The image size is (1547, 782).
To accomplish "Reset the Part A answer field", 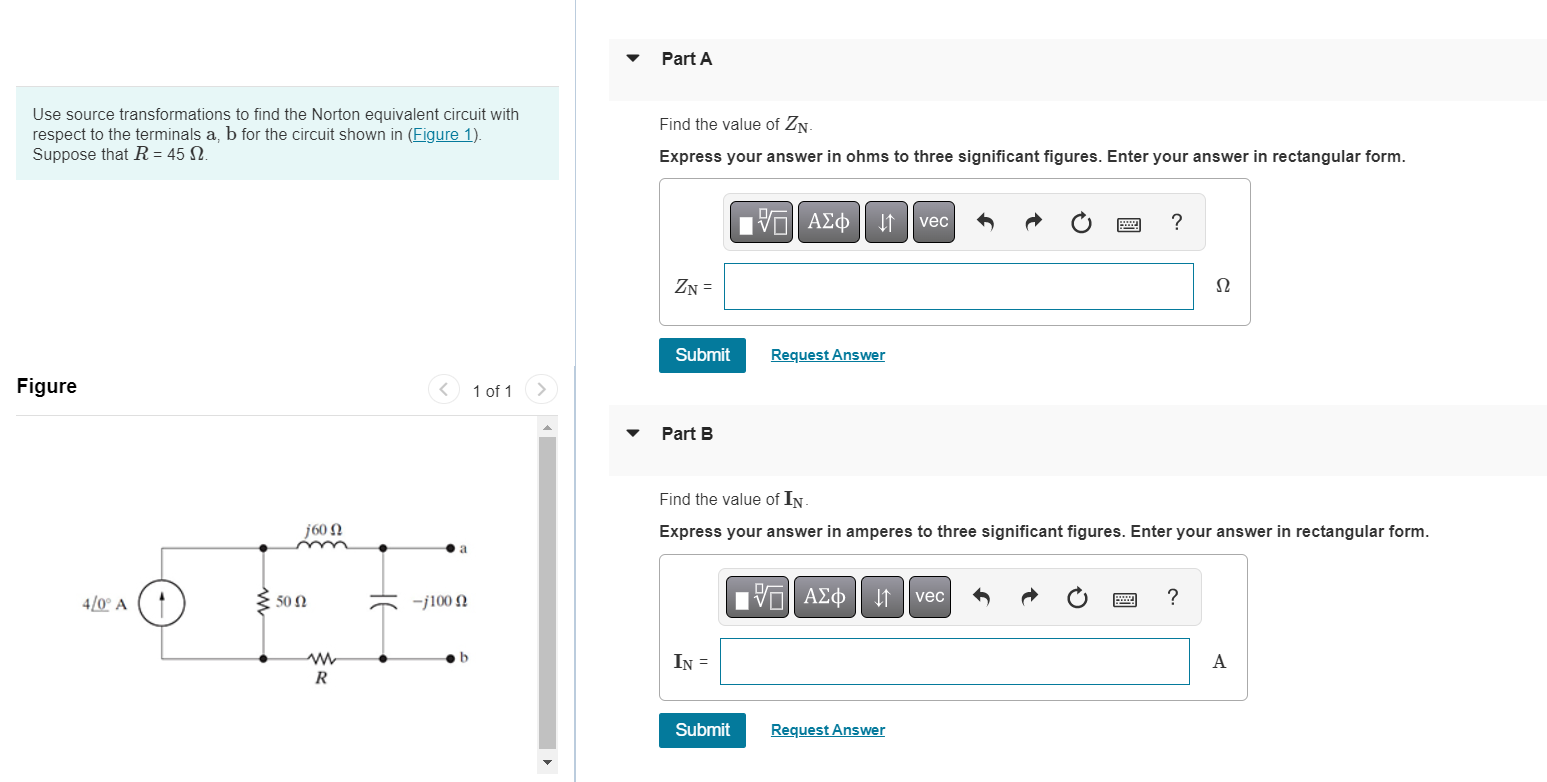I will point(1081,223).
